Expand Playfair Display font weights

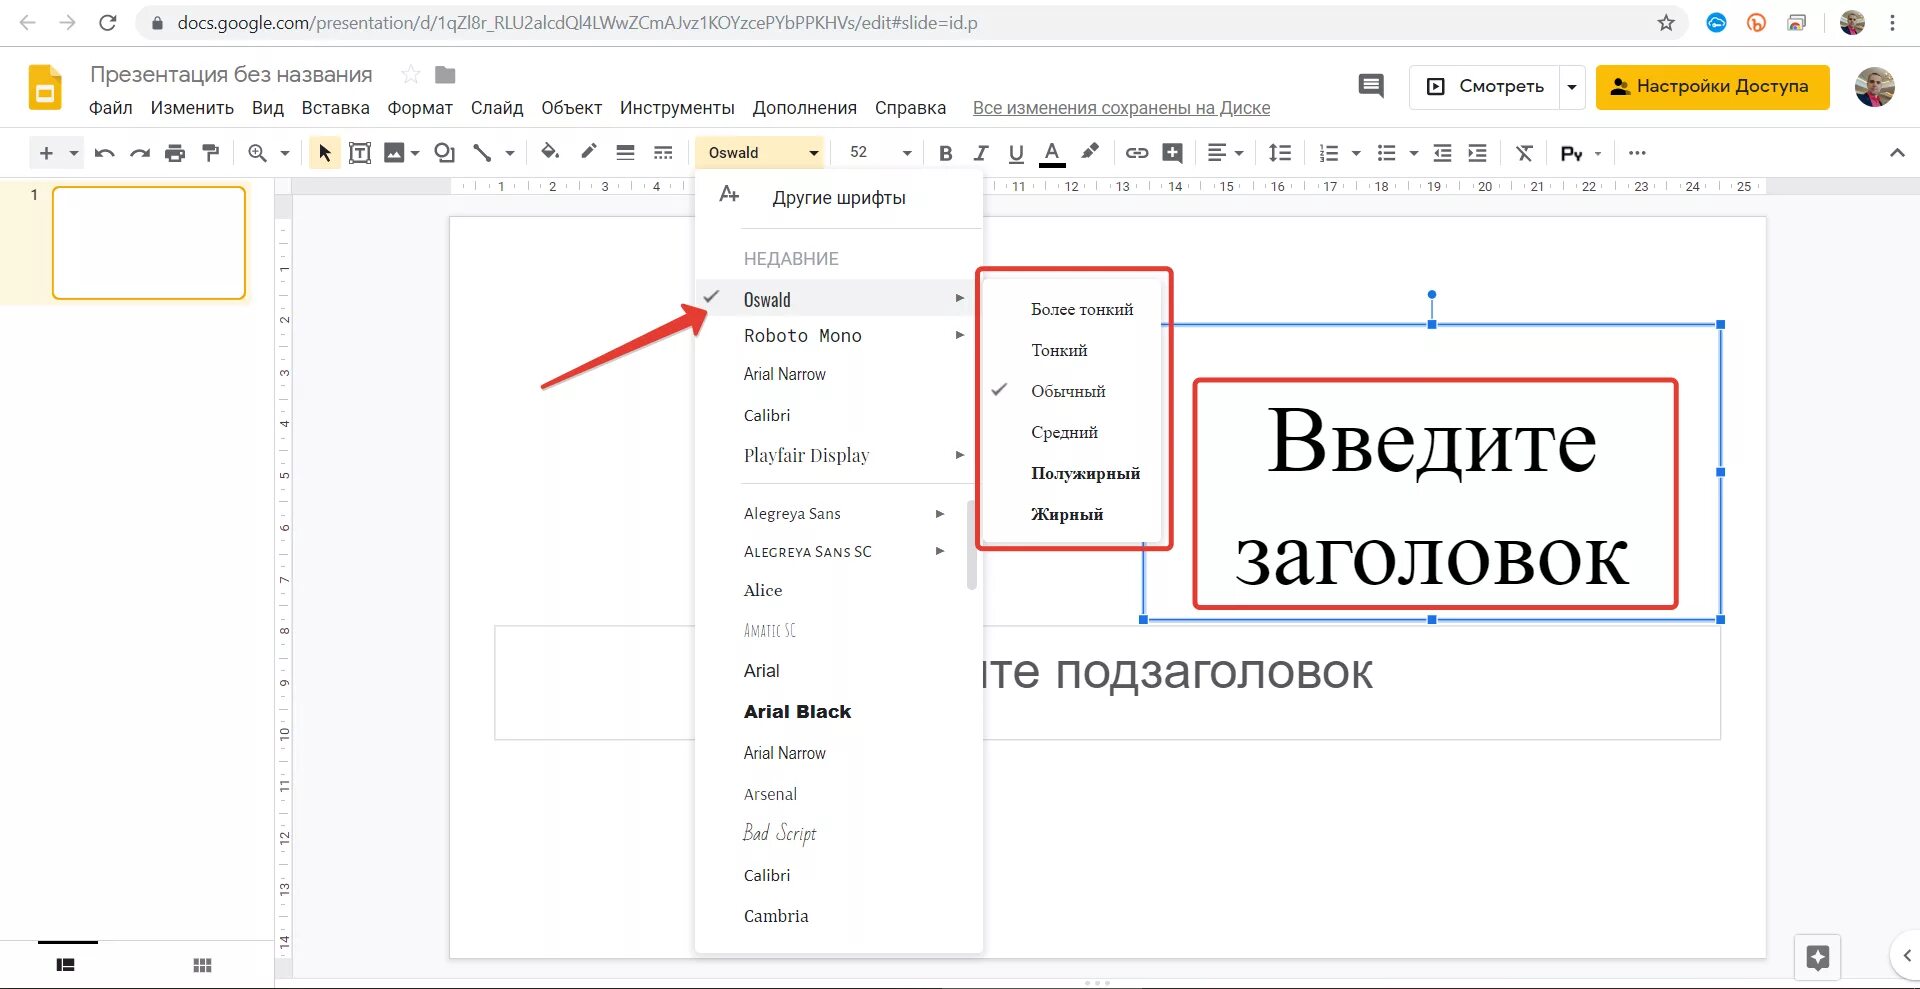pyautogui.click(x=960, y=455)
